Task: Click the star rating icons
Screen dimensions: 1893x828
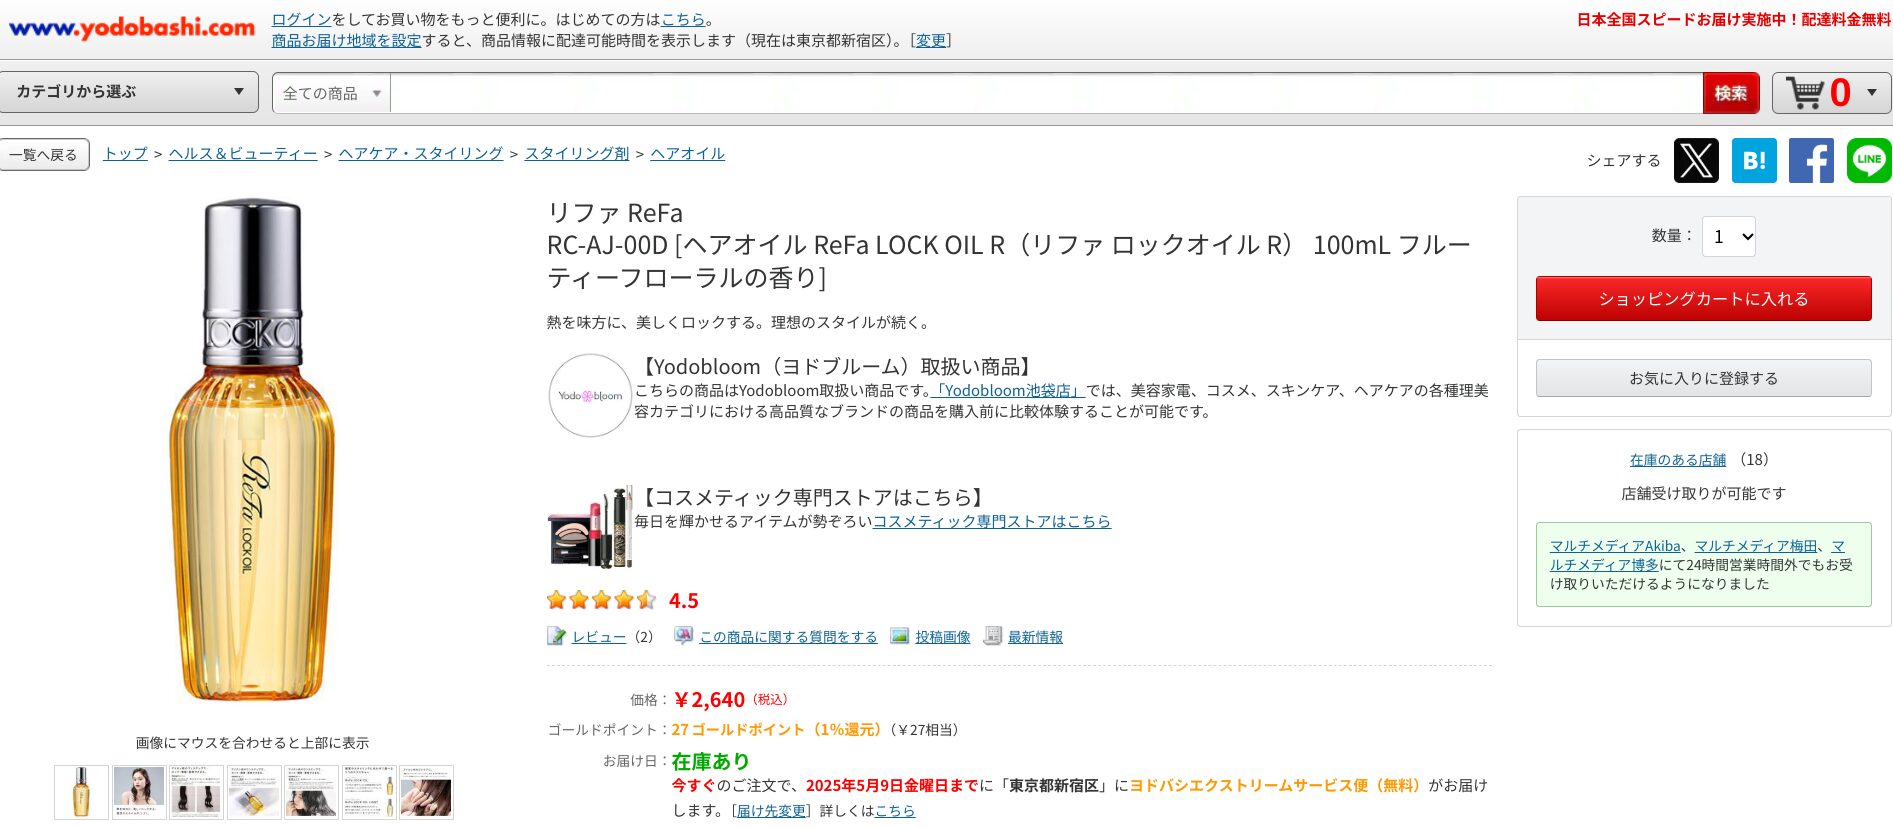Action: point(602,600)
